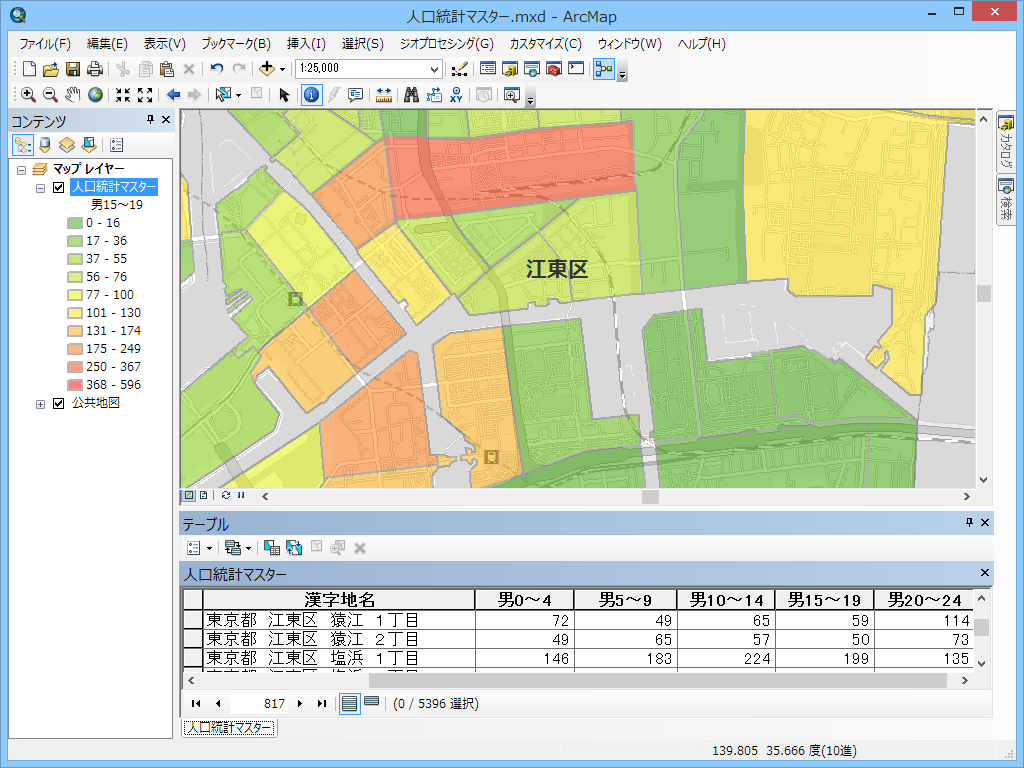Collapse the マップ レイヤー data frame

(22, 170)
